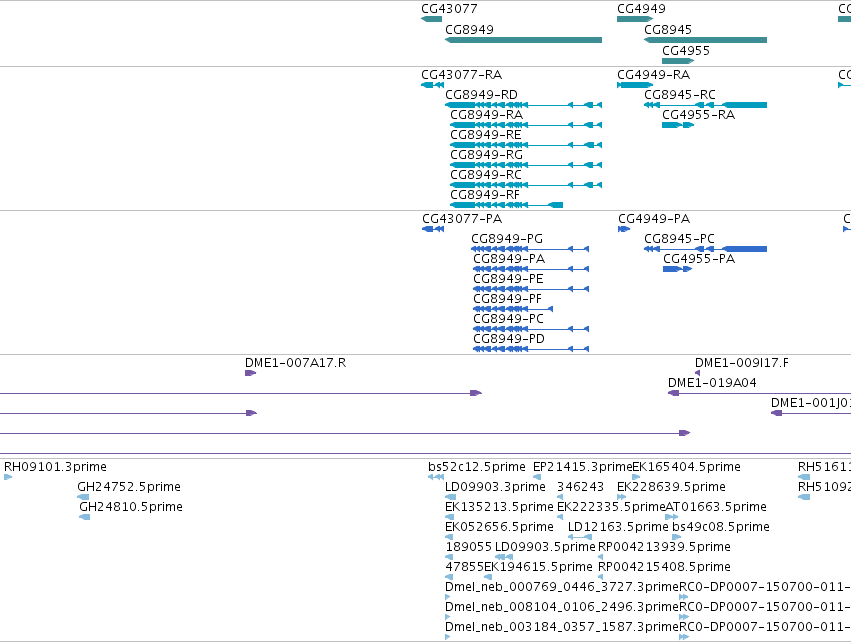Select the CG4949-RA transcript bar
This screenshot has width=851, height=642.
(x=634, y=85)
